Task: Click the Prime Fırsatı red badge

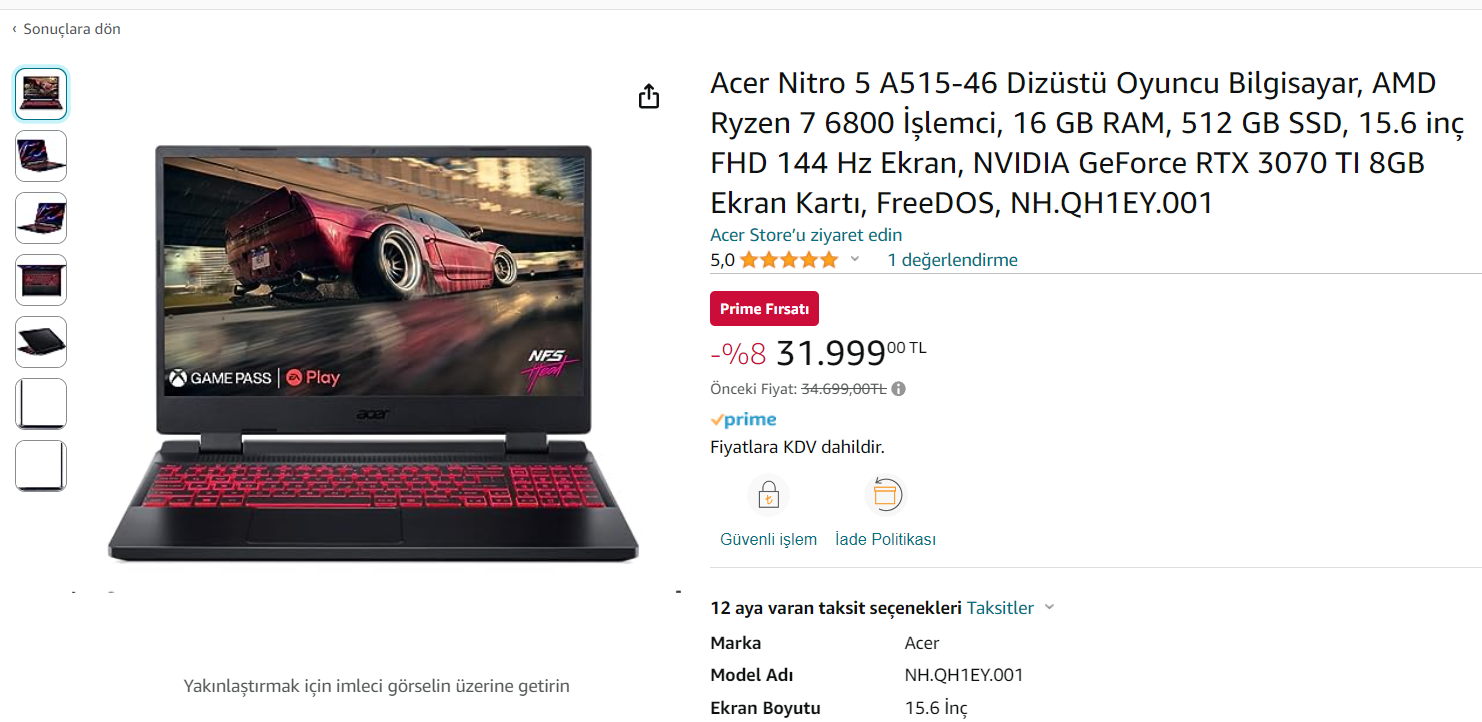Action: [764, 309]
